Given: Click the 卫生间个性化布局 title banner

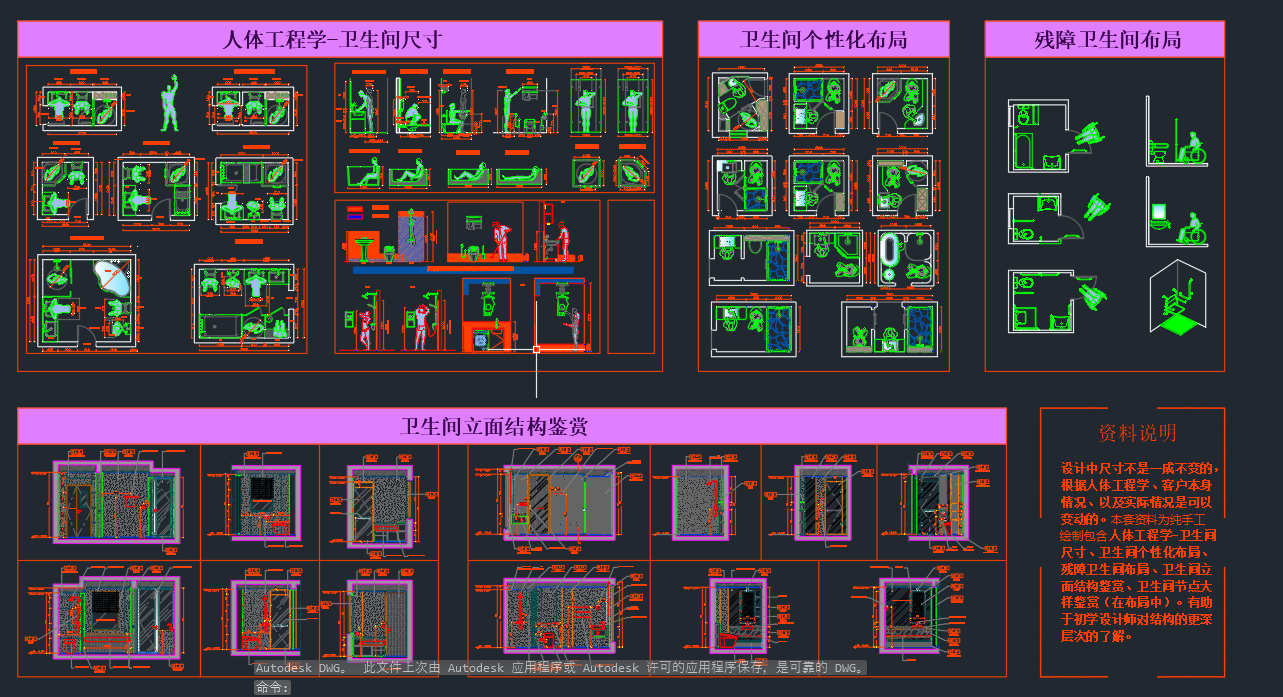Looking at the screenshot, I should pyautogui.click(x=823, y=40).
